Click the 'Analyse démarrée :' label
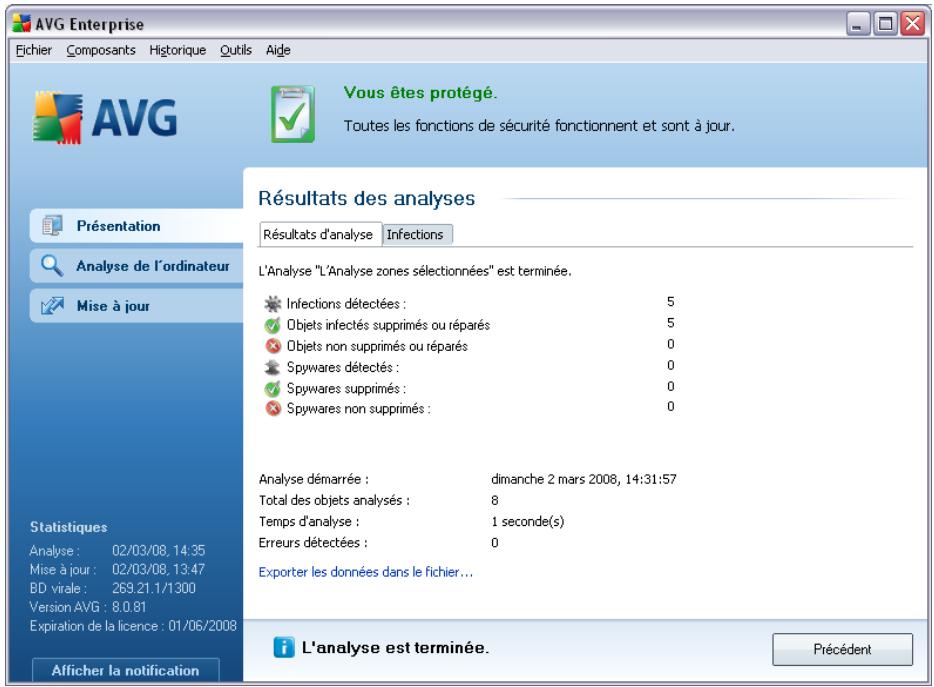The image size is (934, 687). coord(313,479)
